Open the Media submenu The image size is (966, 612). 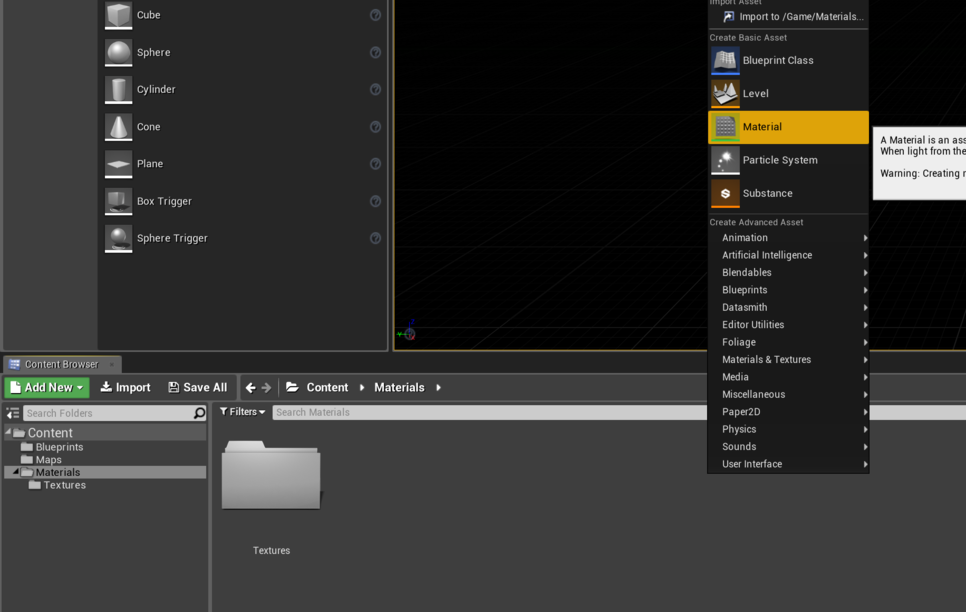[789, 377]
